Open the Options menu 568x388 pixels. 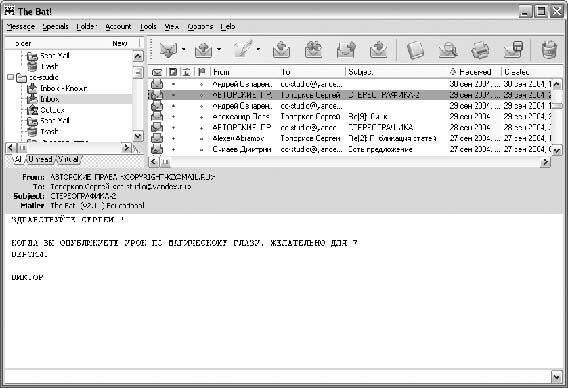pyautogui.click(x=200, y=26)
